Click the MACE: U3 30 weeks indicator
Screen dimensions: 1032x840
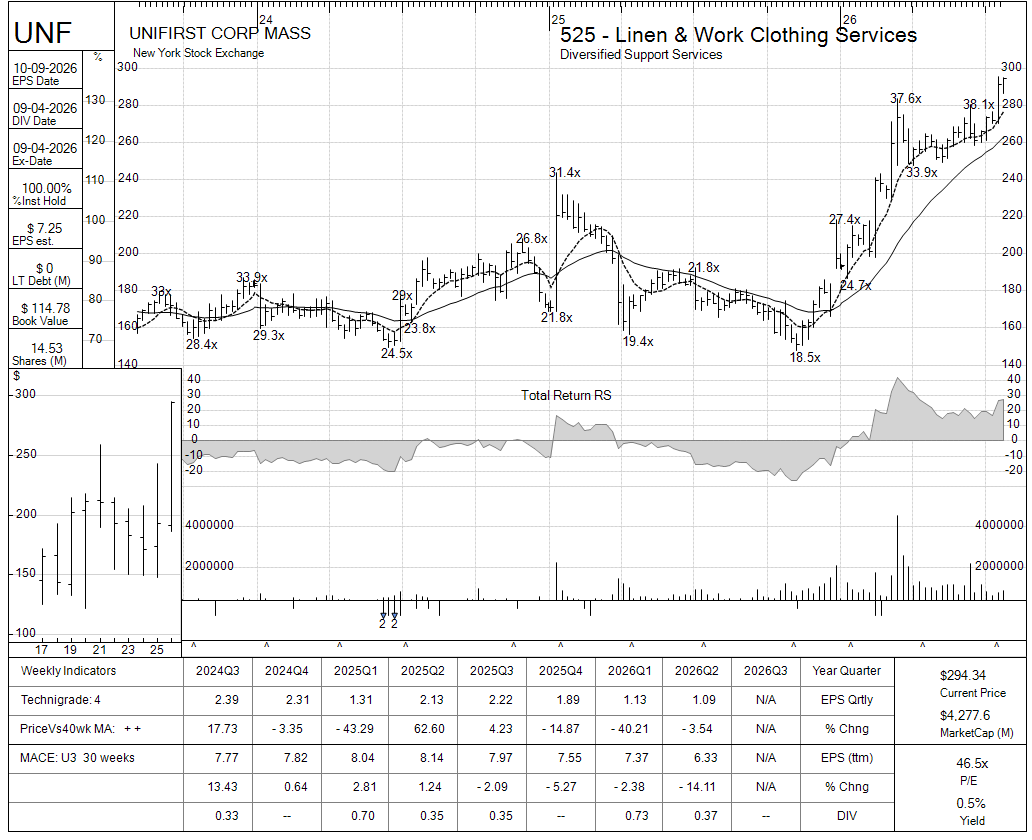click(77, 758)
